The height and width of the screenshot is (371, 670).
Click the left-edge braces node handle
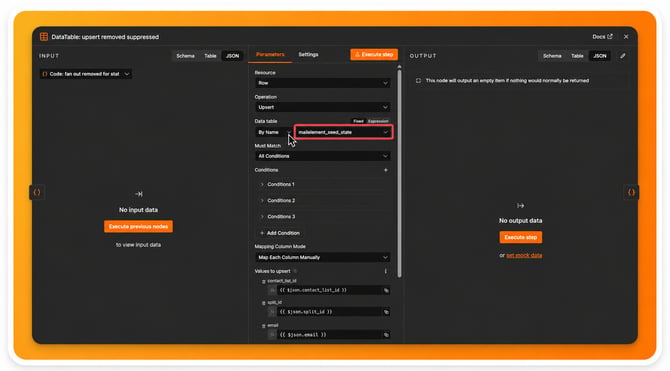point(37,192)
